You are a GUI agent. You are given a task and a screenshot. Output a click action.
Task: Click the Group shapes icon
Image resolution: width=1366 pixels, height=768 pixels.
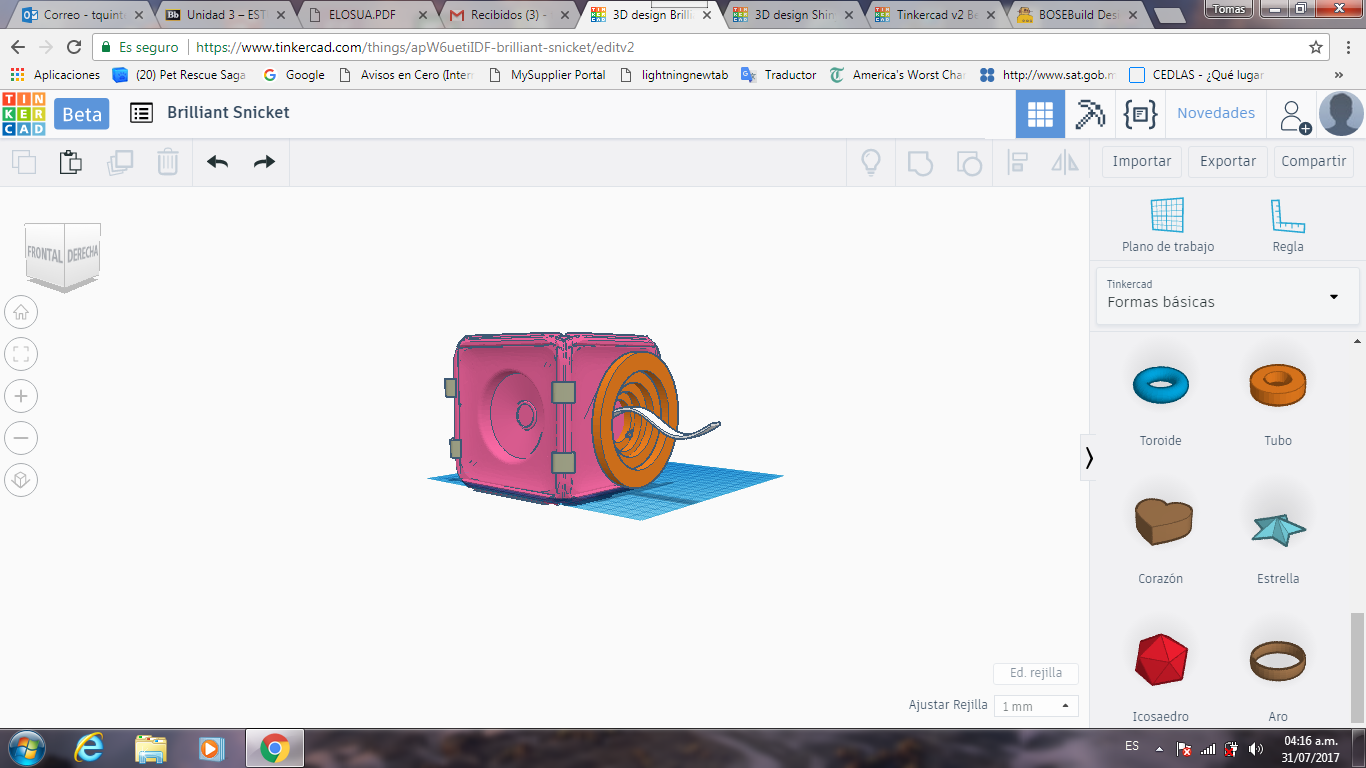coord(920,162)
